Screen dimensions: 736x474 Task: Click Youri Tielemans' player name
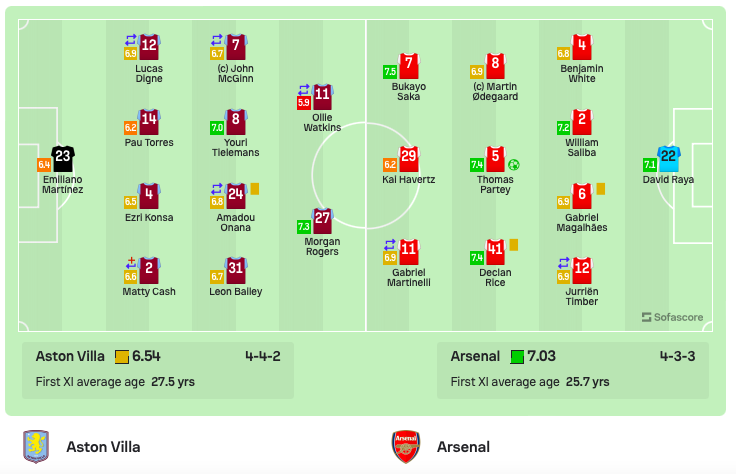click(x=236, y=147)
